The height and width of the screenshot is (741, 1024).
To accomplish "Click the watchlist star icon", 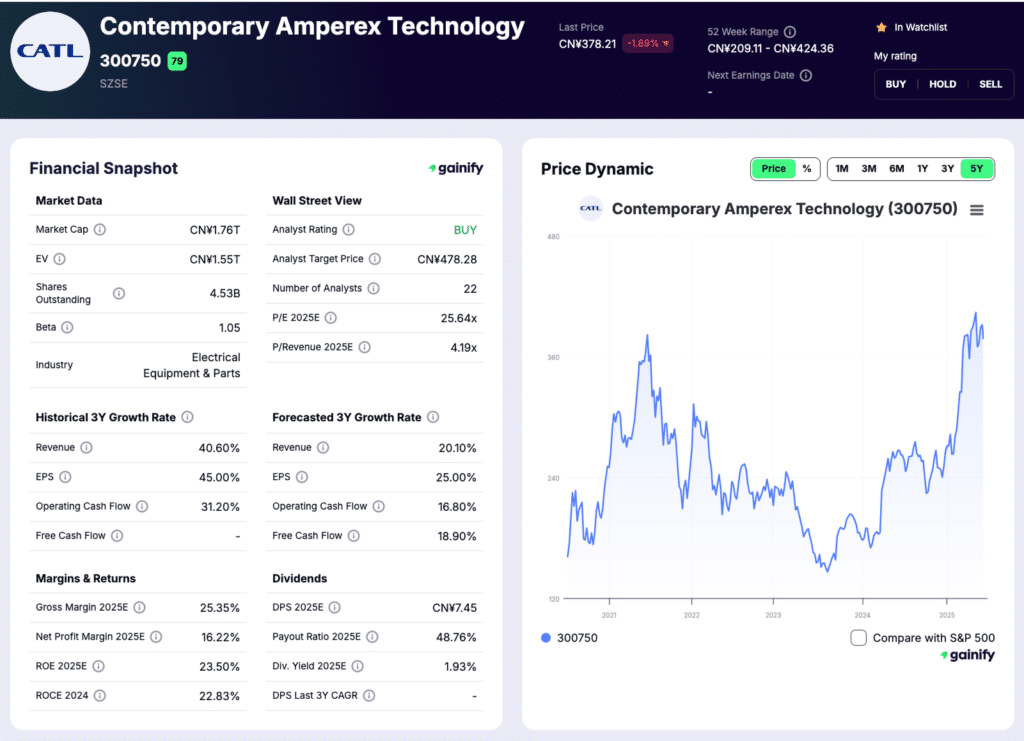I will 881,28.
